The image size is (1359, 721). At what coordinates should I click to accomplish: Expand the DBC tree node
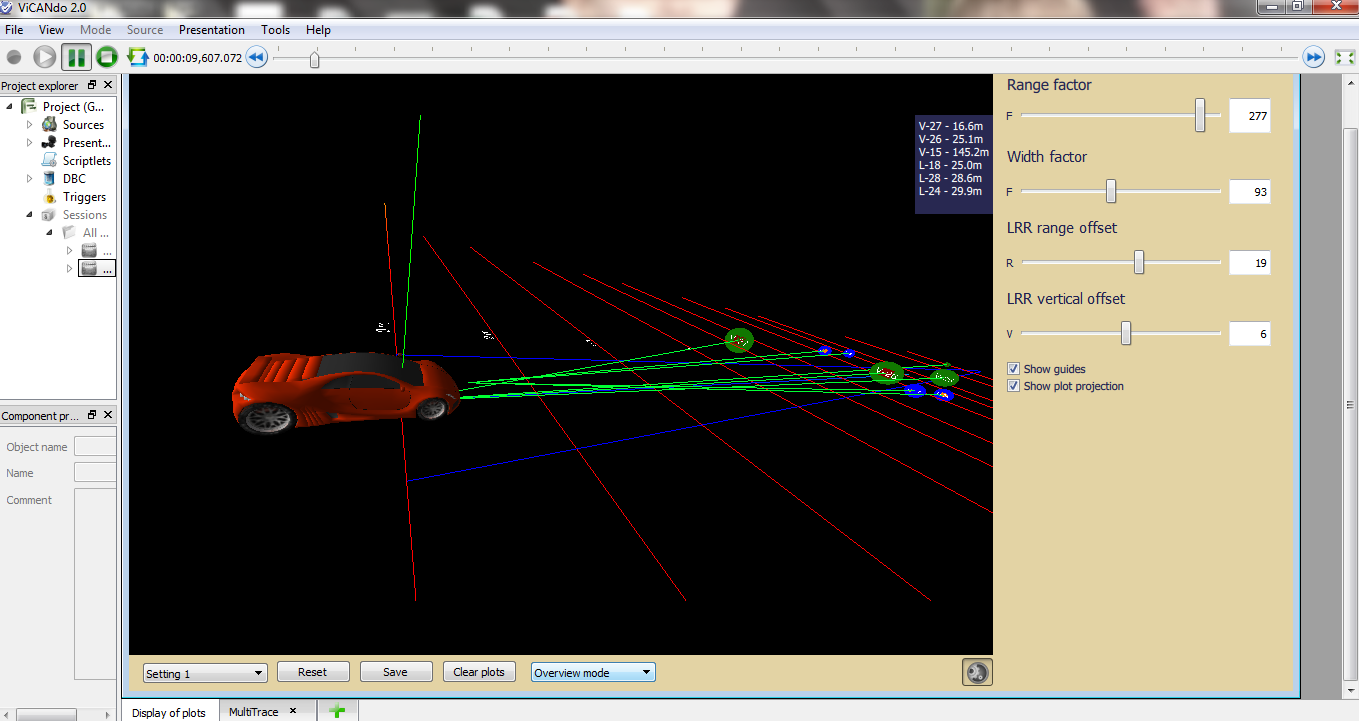click(30, 179)
